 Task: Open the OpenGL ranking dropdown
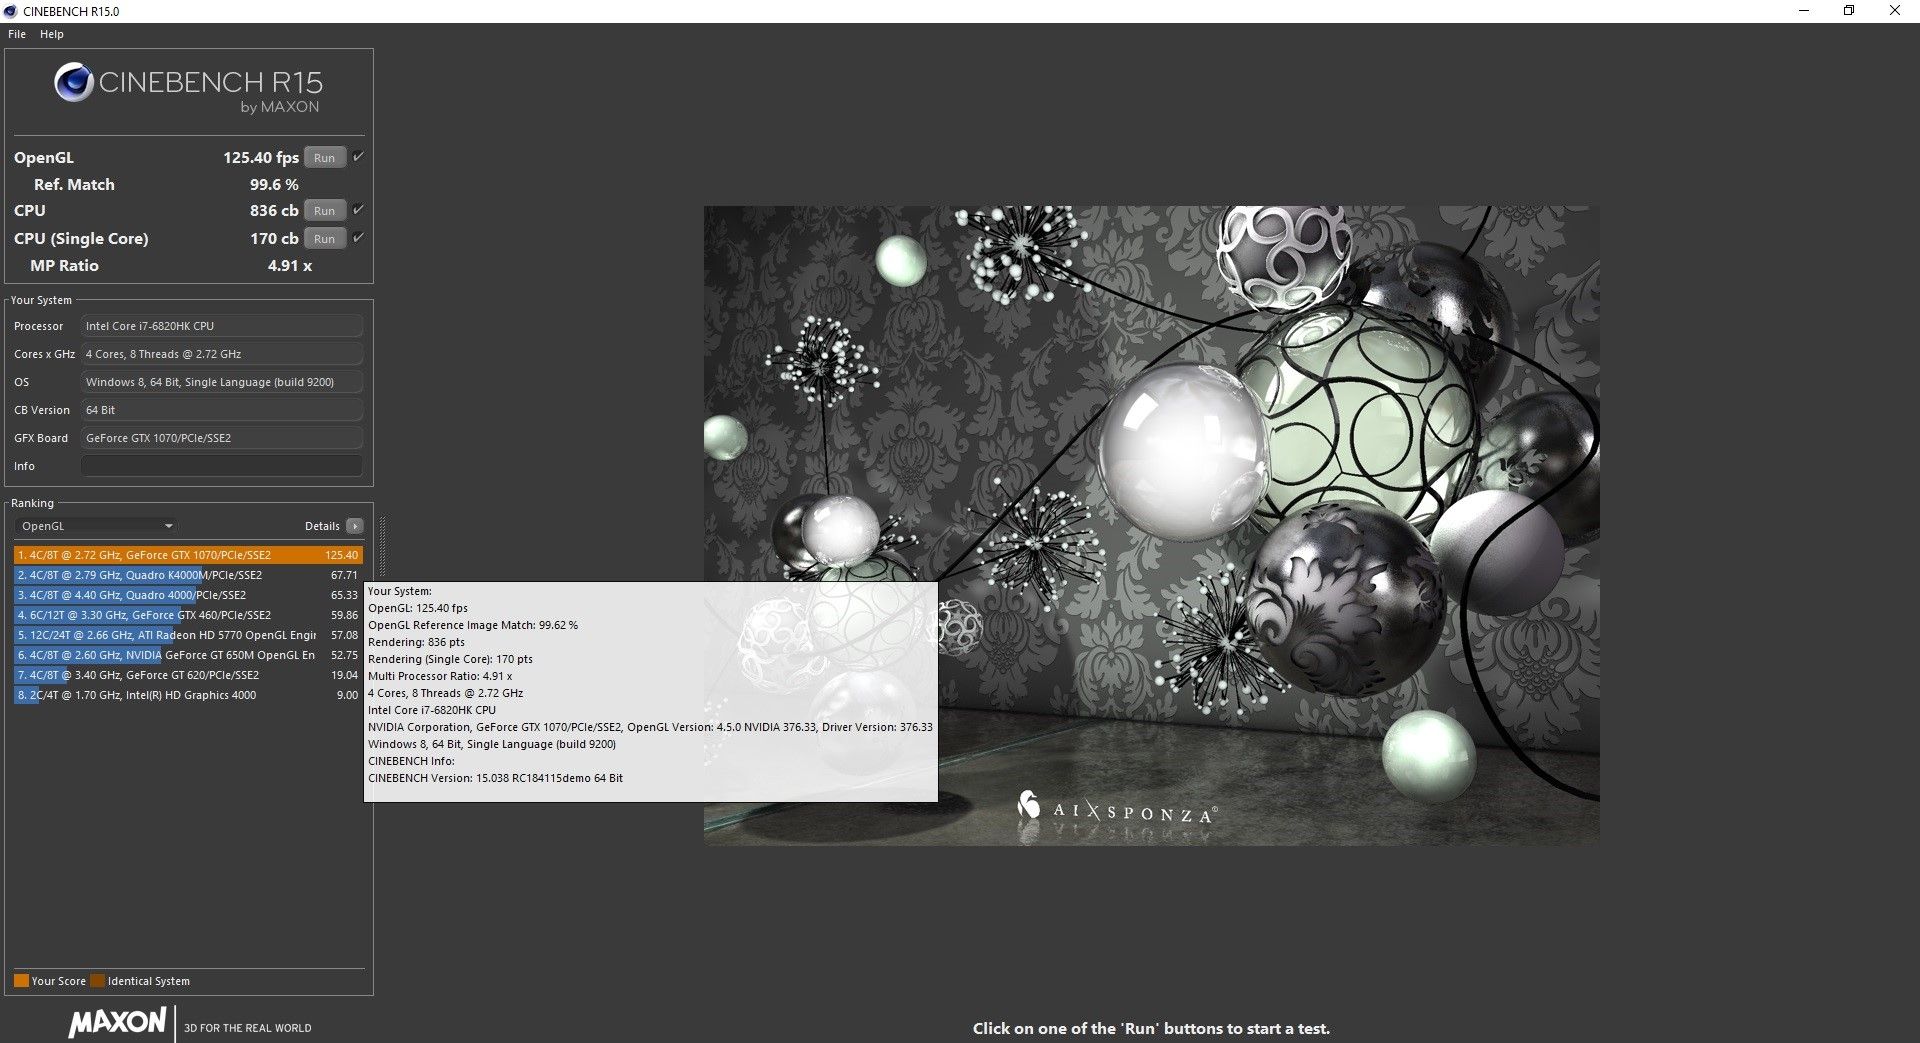pyautogui.click(x=96, y=526)
